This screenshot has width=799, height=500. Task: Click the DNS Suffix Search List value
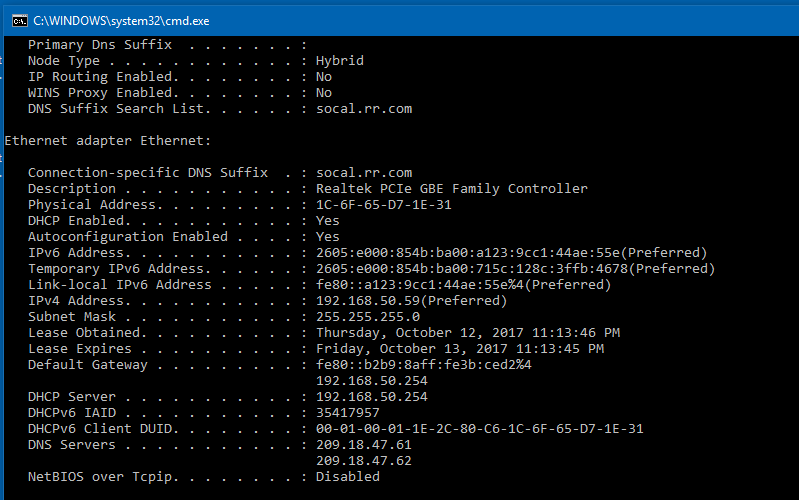pos(363,109)
